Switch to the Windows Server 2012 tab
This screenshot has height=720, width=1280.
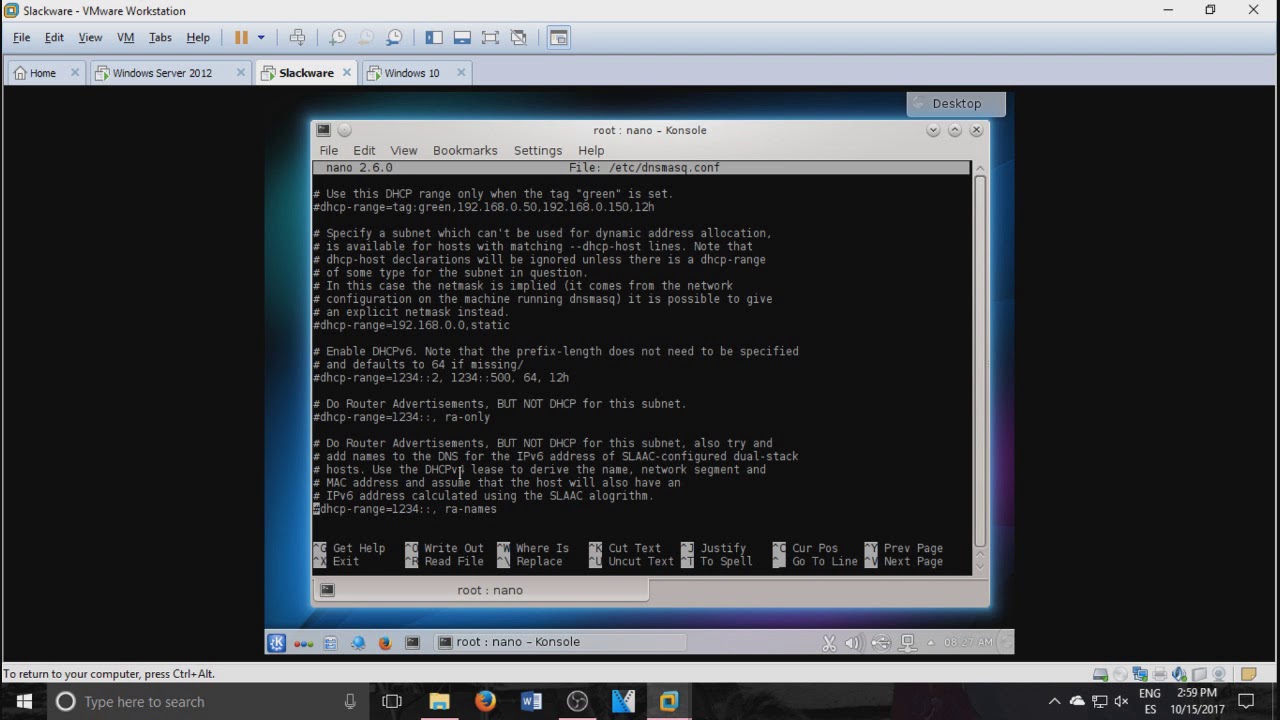pos(160,73)
